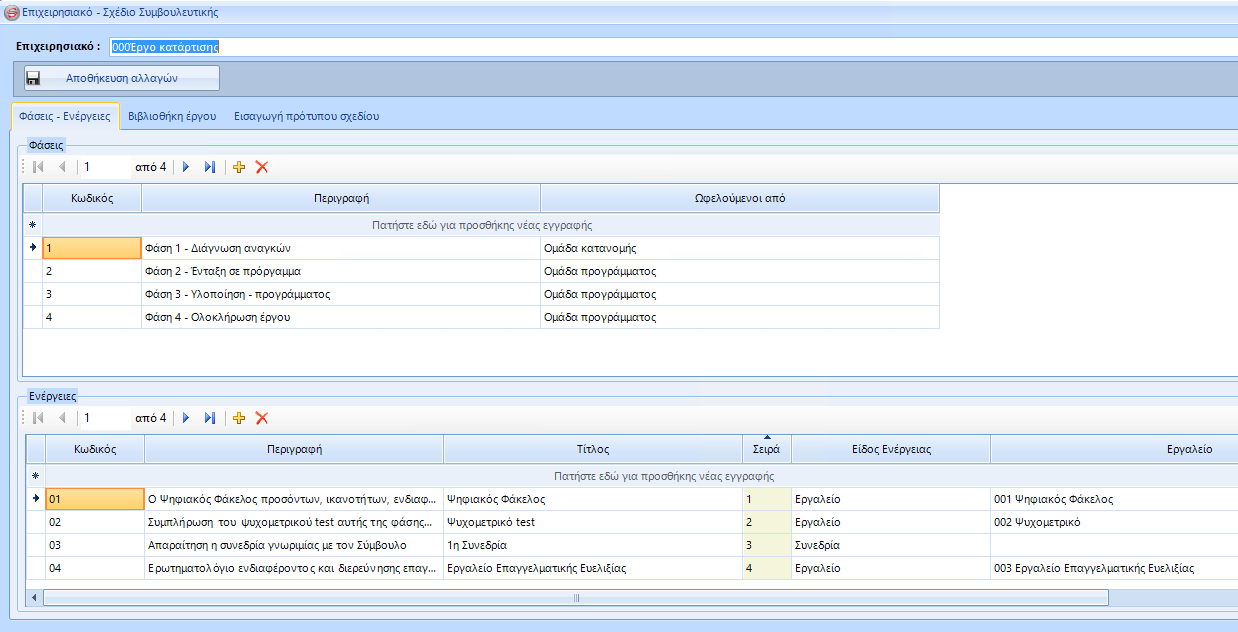Delete selected action in Ενέργειες toolbar
The width and height of the screenshot is (1238, 632).
[x=262, y=418]
